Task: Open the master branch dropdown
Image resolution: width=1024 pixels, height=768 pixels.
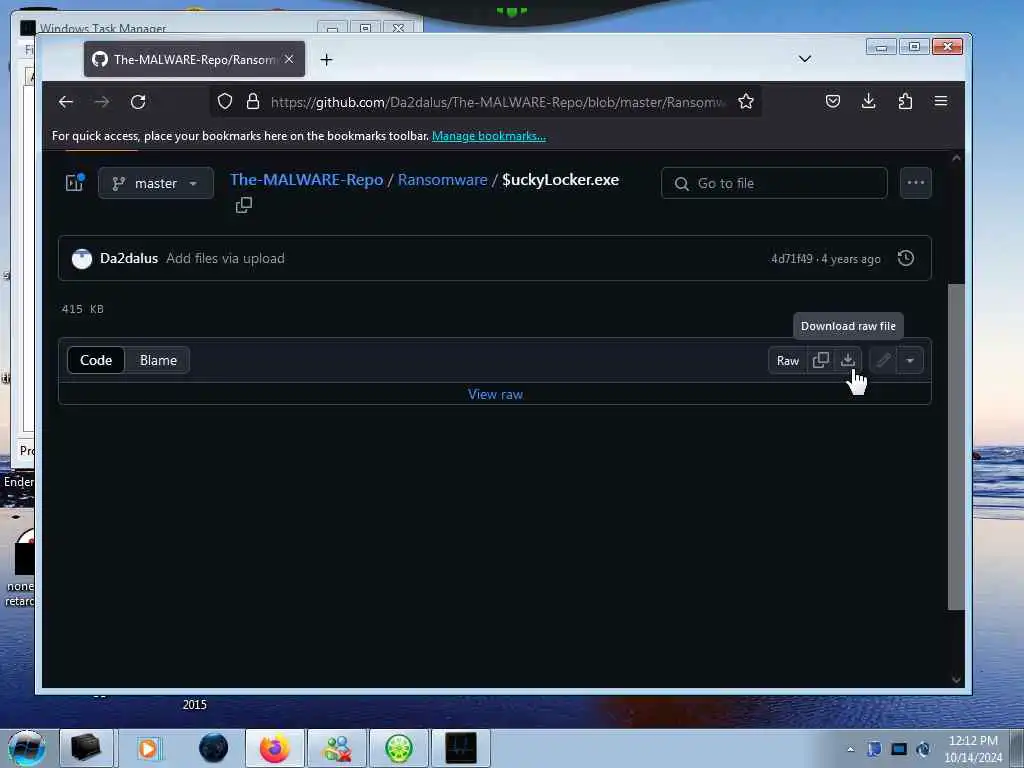Action: click(x=155, y=183)
